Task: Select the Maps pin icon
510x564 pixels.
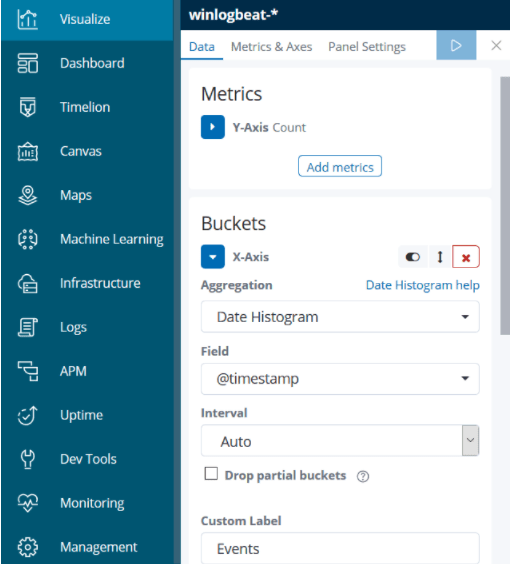Action: (28, 195)
